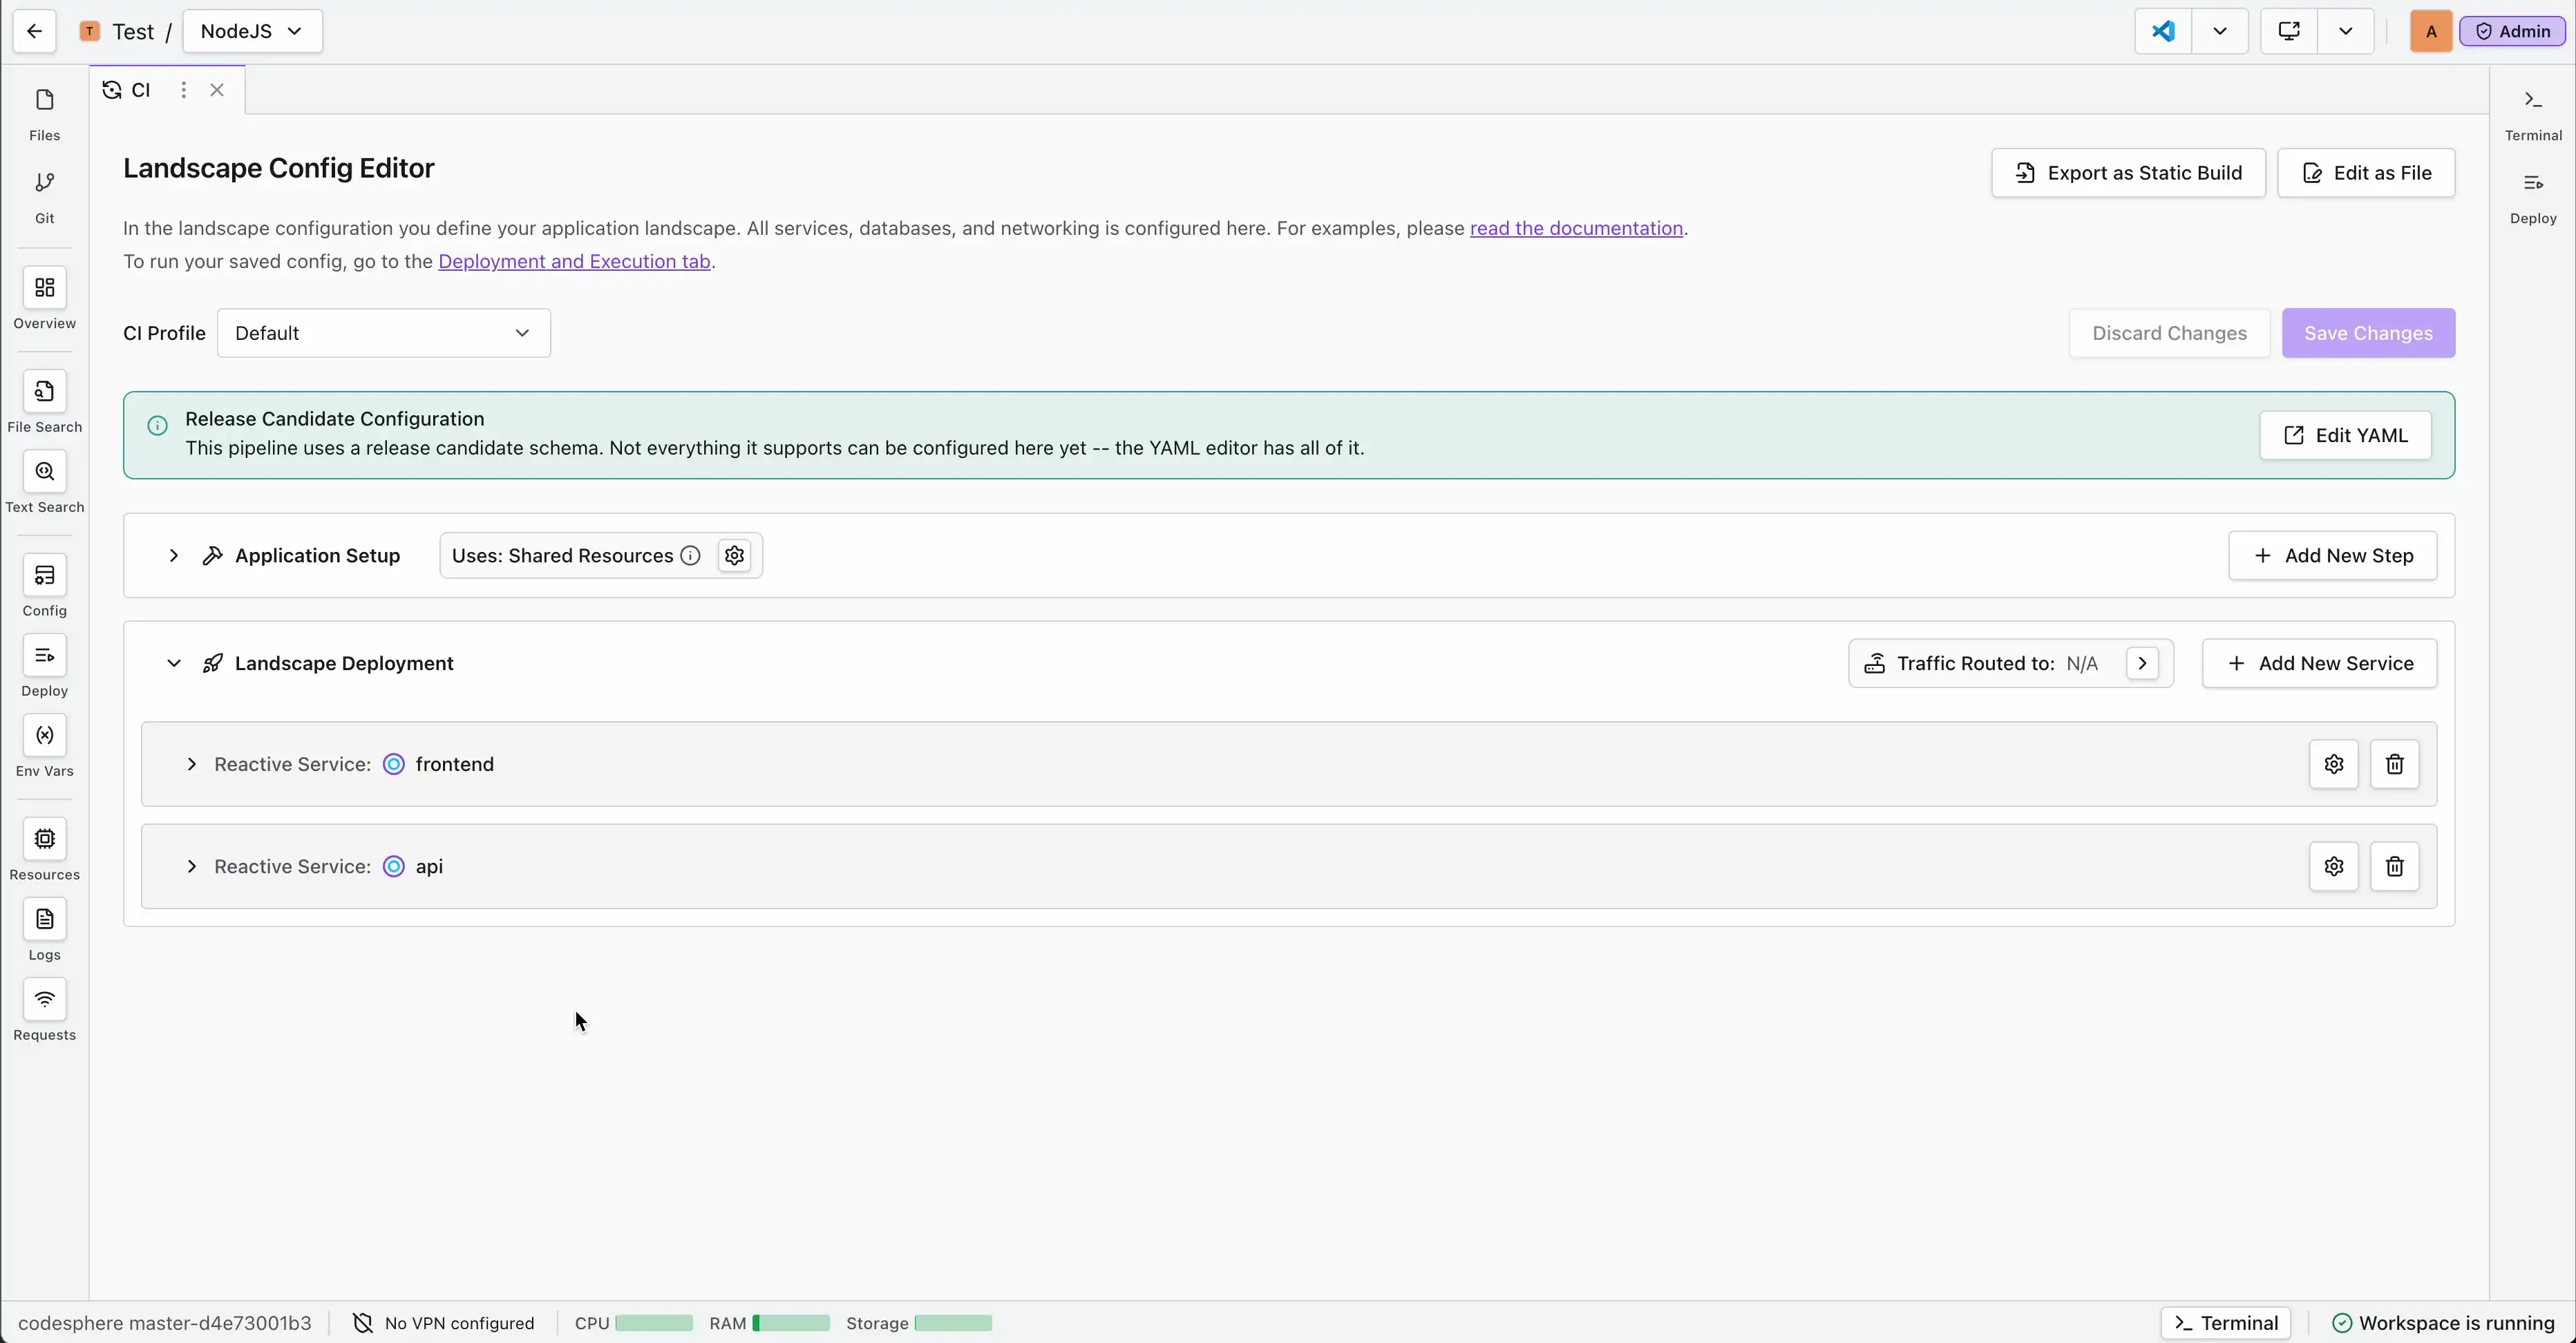
Task: Click No VPN configured status
Action: pos(444,1323)
